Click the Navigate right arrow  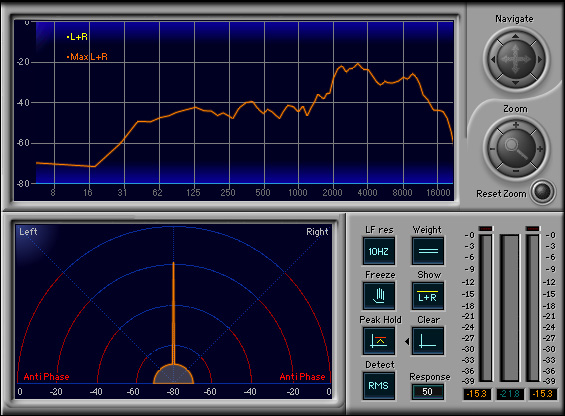[539, 59]
